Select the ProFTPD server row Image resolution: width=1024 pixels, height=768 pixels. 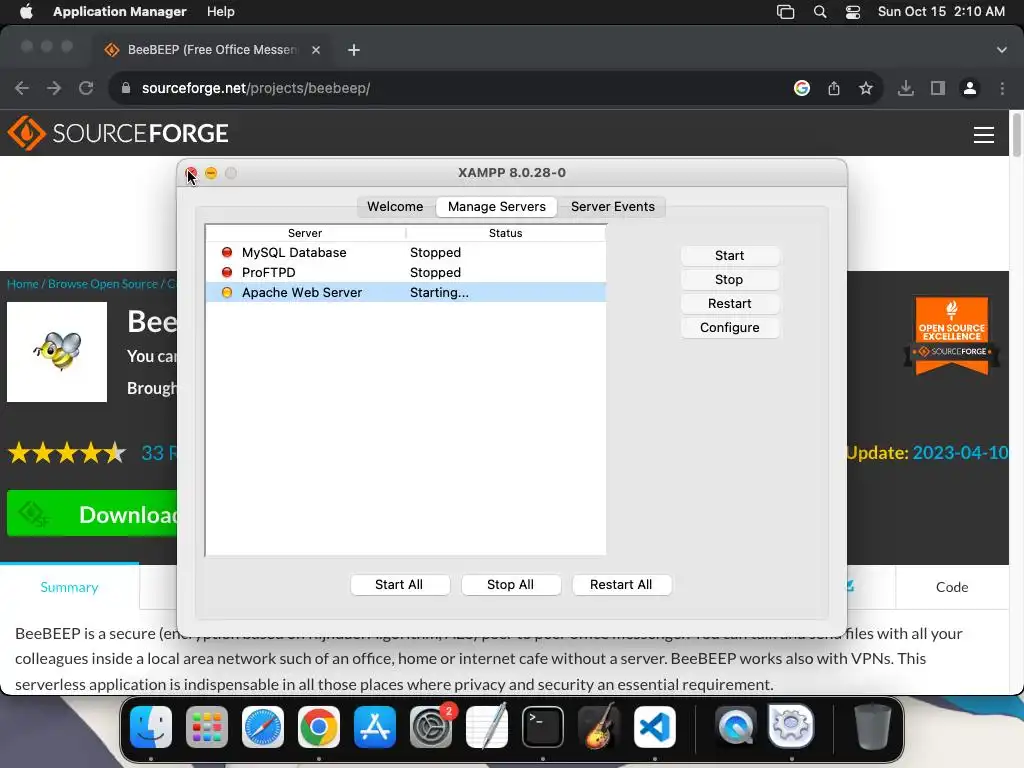(406, 272)
